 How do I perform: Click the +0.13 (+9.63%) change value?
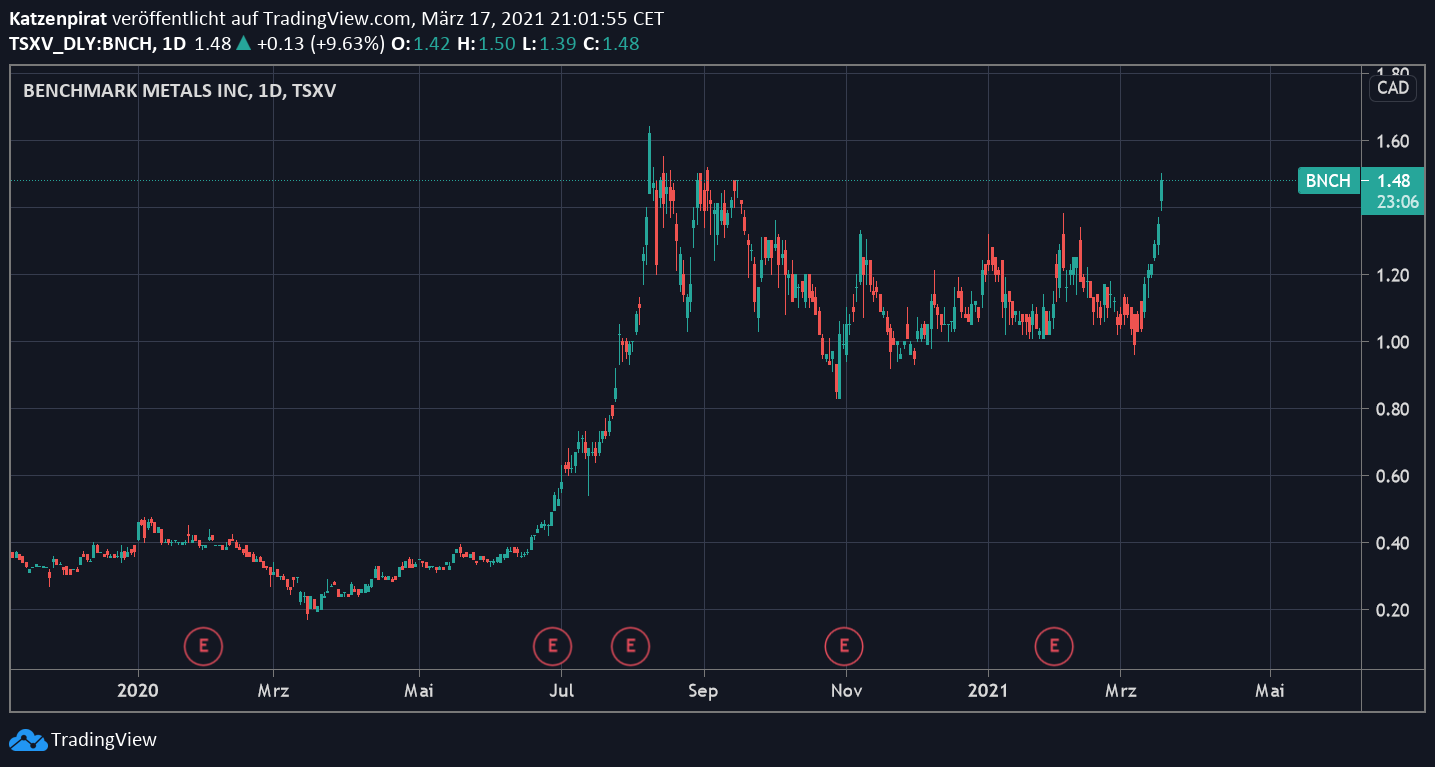point(321,43)
